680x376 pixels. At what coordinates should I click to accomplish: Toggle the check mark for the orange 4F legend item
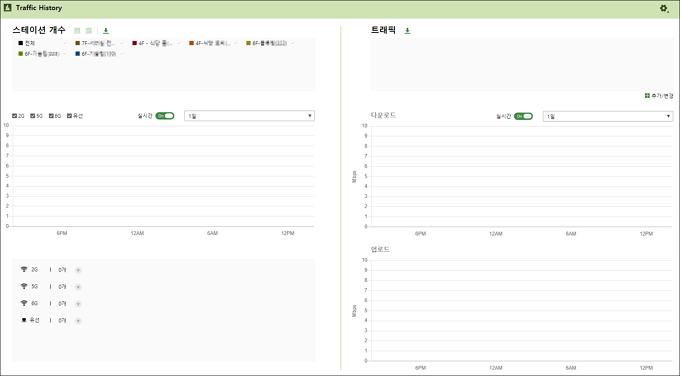(x=235, y=43)
